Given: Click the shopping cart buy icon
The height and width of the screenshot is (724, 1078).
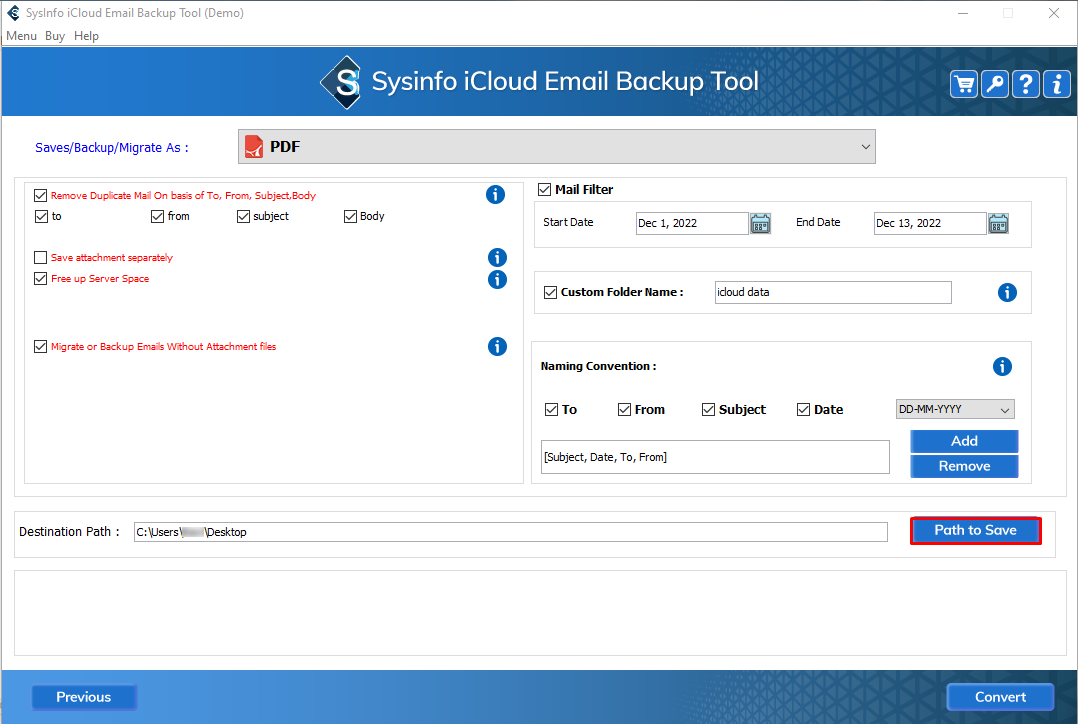Looking at the screenshot, I should [x=964, y=84].
